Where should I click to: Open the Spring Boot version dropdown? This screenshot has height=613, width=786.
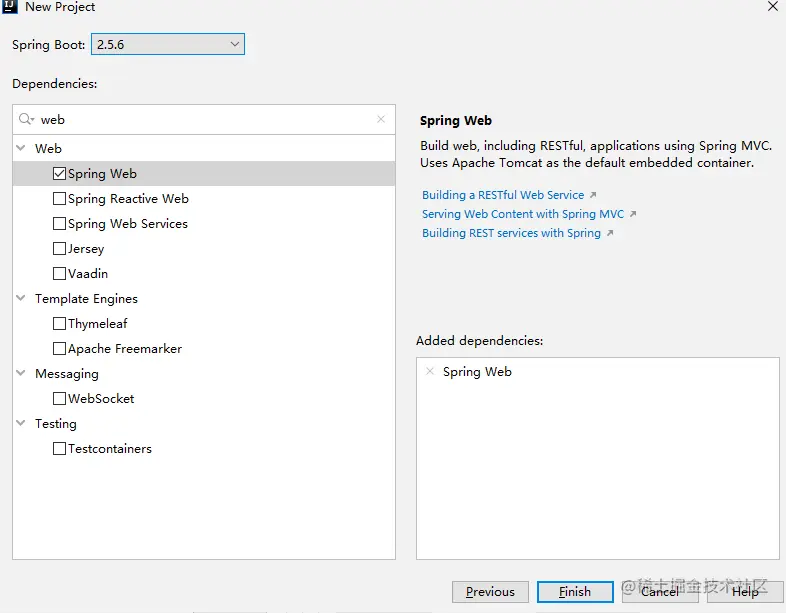tap(168, 44)
